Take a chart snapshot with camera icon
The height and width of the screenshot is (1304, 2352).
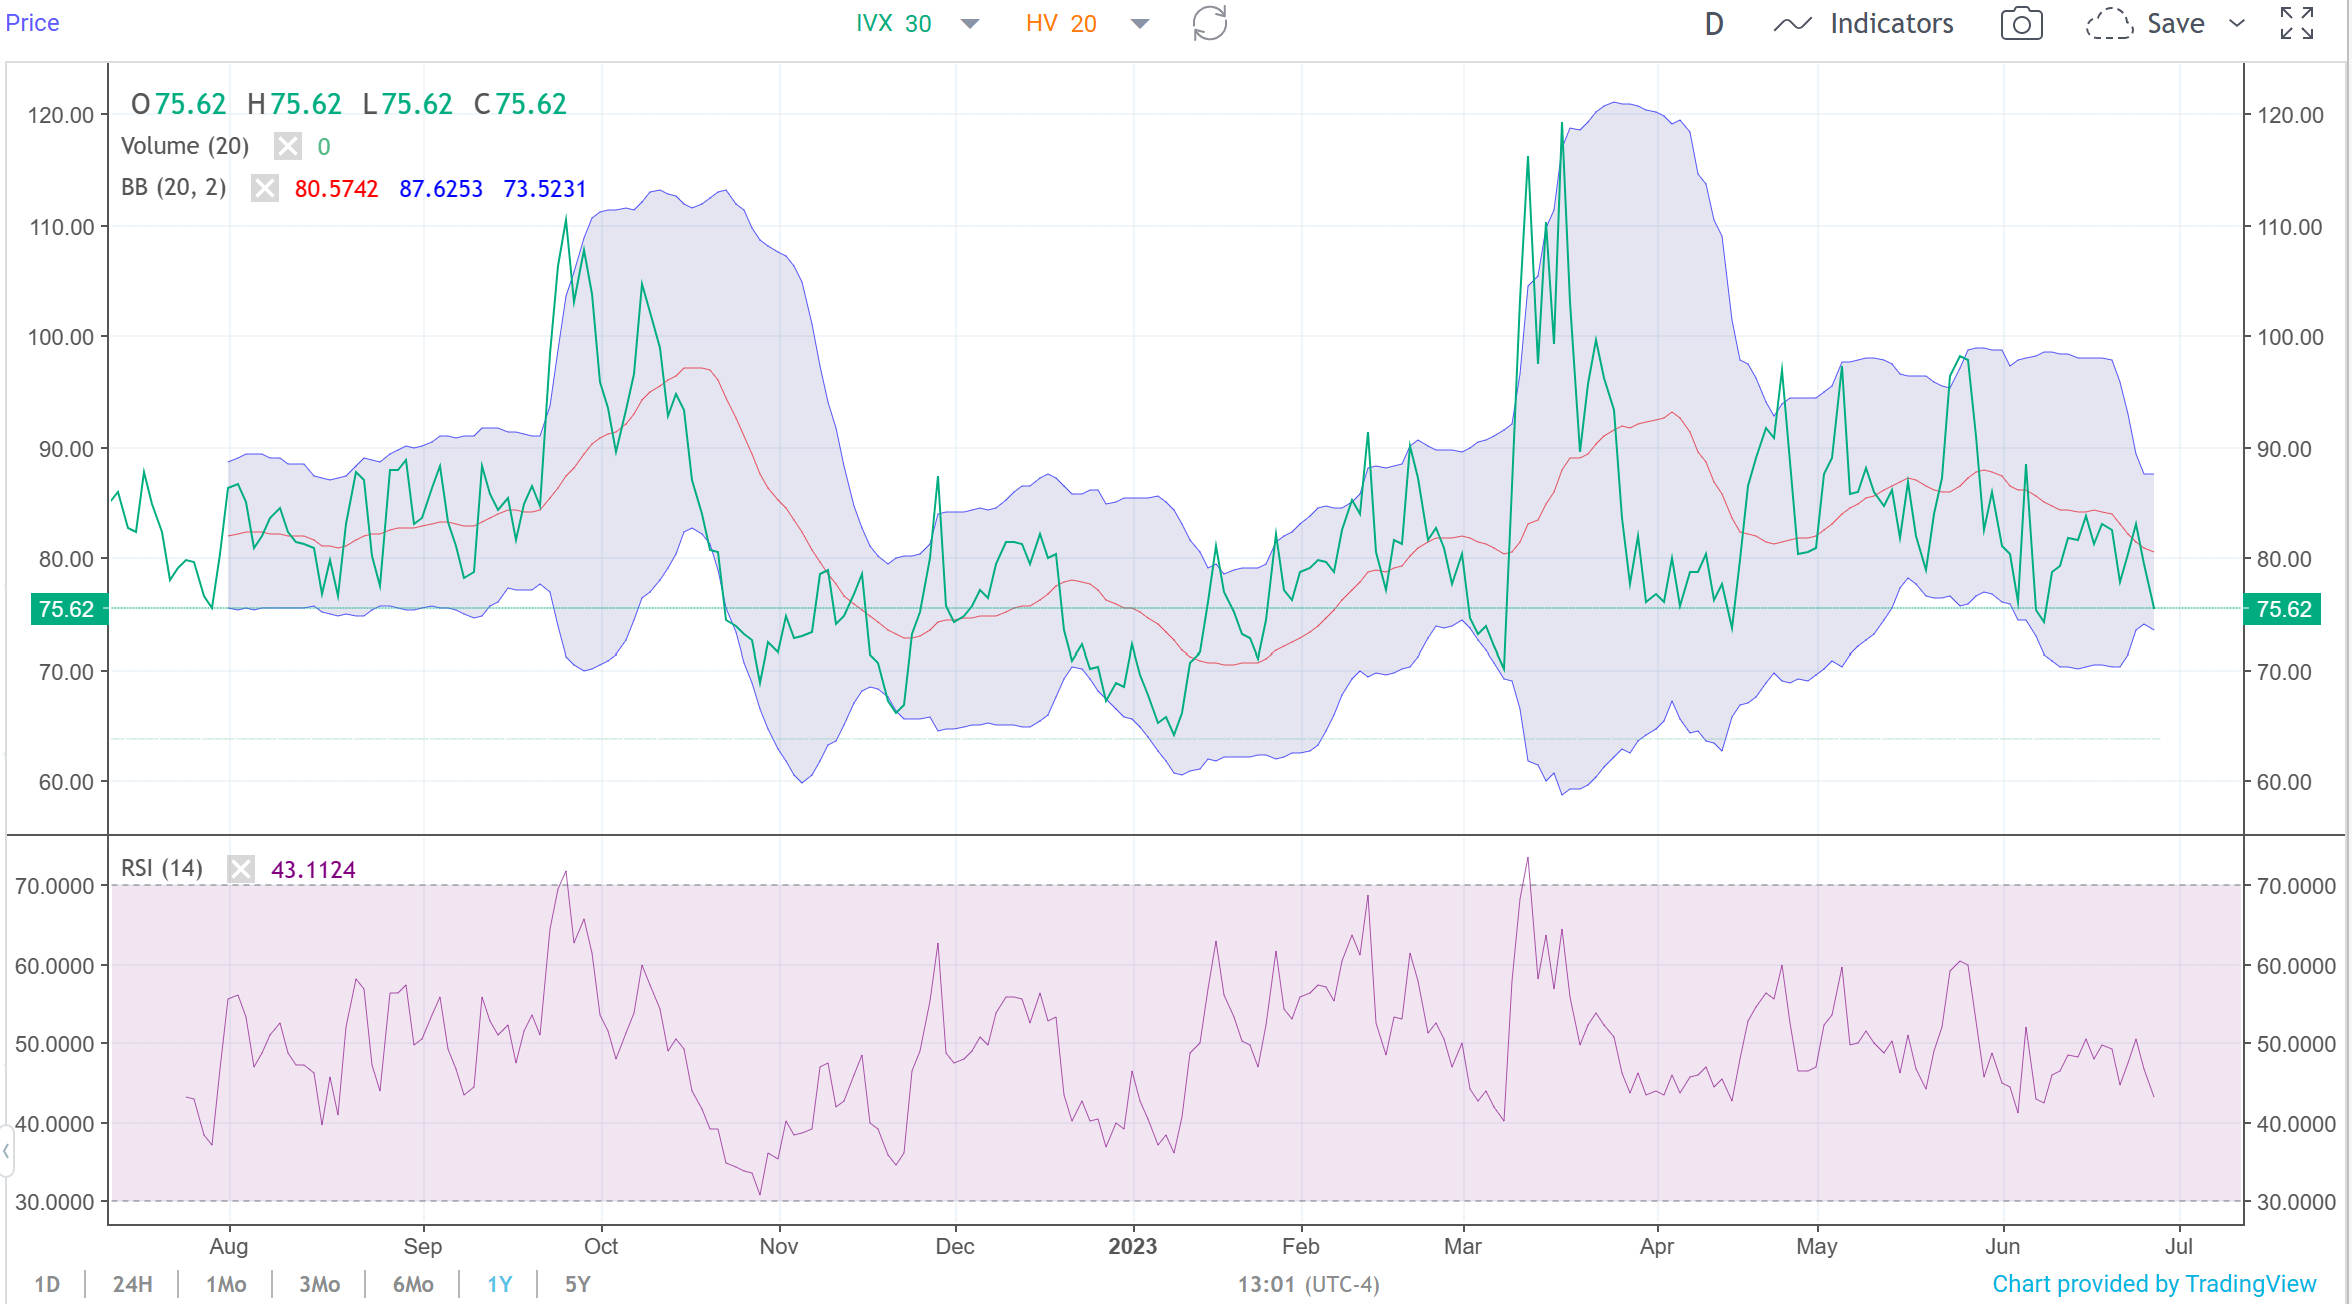[2021, 24]
